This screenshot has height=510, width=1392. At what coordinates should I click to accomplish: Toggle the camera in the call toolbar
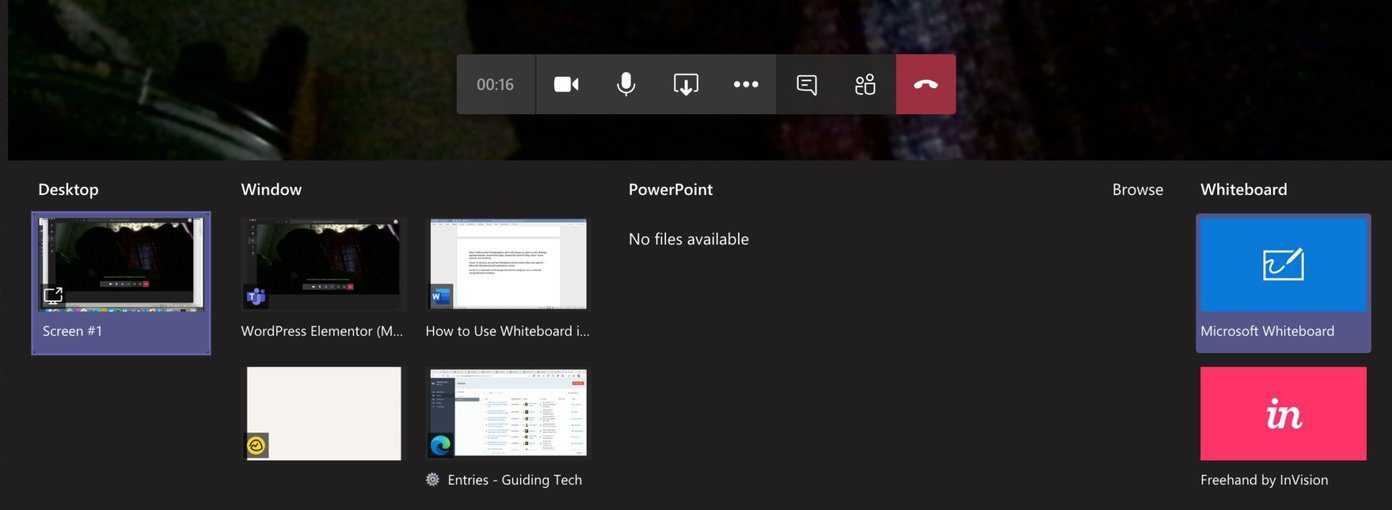click(x=566, y=84)
